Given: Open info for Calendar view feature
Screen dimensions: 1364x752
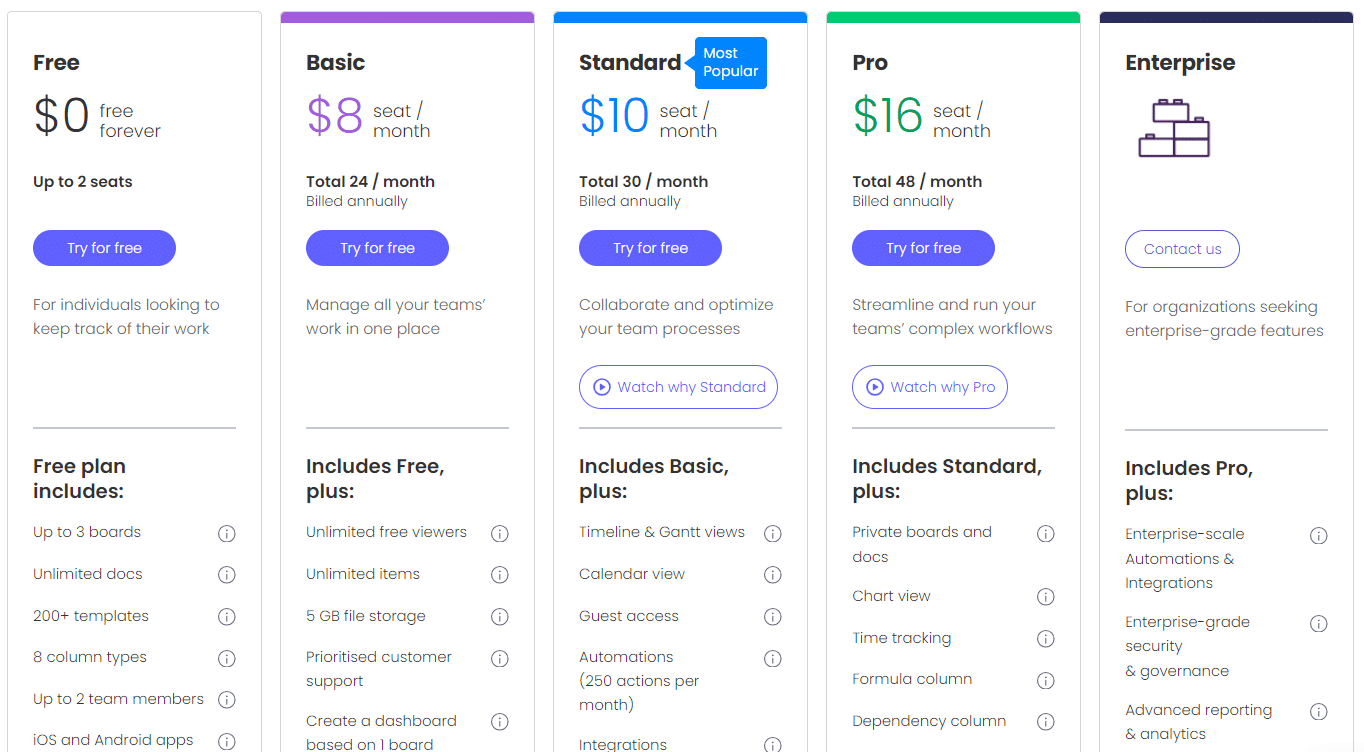Looking at the screenshot, I should (773, 575).
